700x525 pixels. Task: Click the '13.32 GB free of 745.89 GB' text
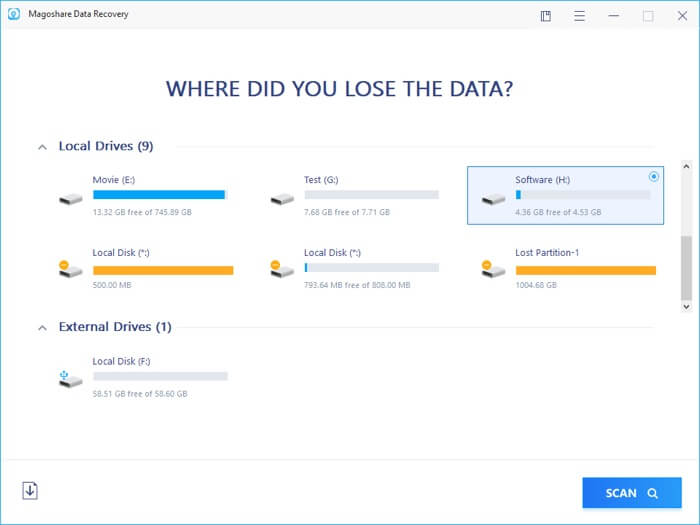click(142, 212)
